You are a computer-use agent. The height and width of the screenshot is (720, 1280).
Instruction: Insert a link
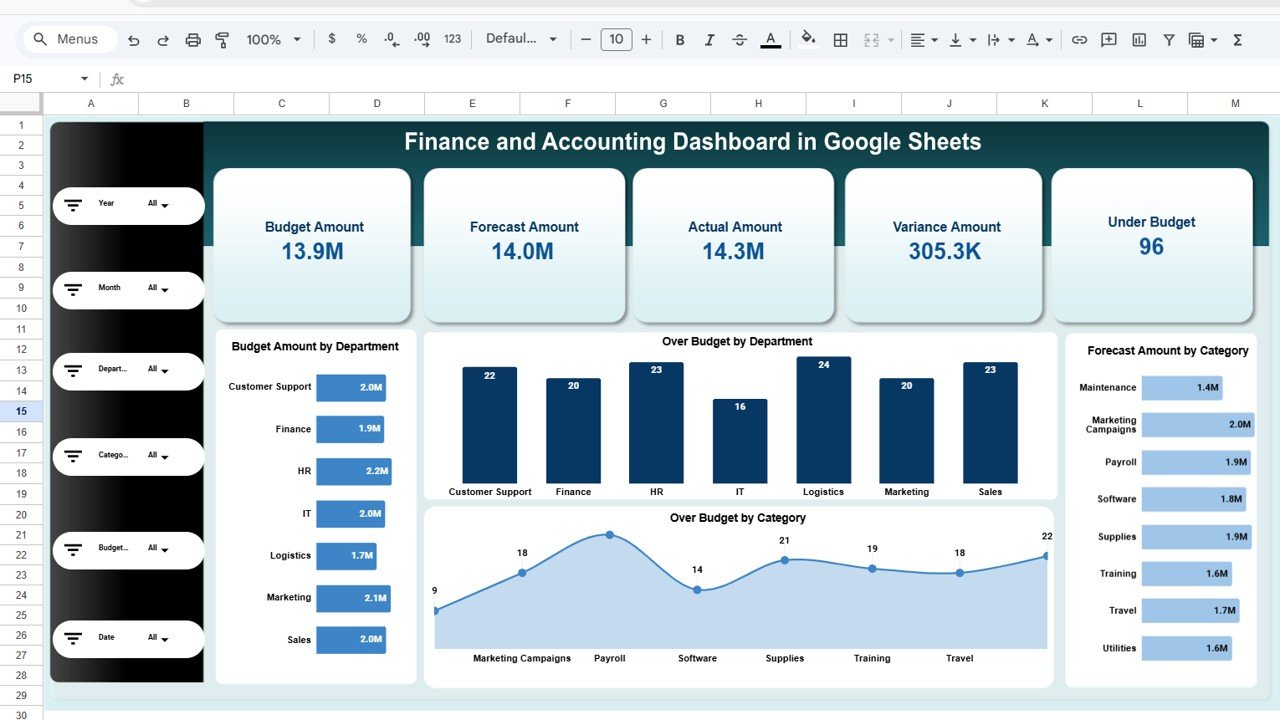tap(1079, 40)
